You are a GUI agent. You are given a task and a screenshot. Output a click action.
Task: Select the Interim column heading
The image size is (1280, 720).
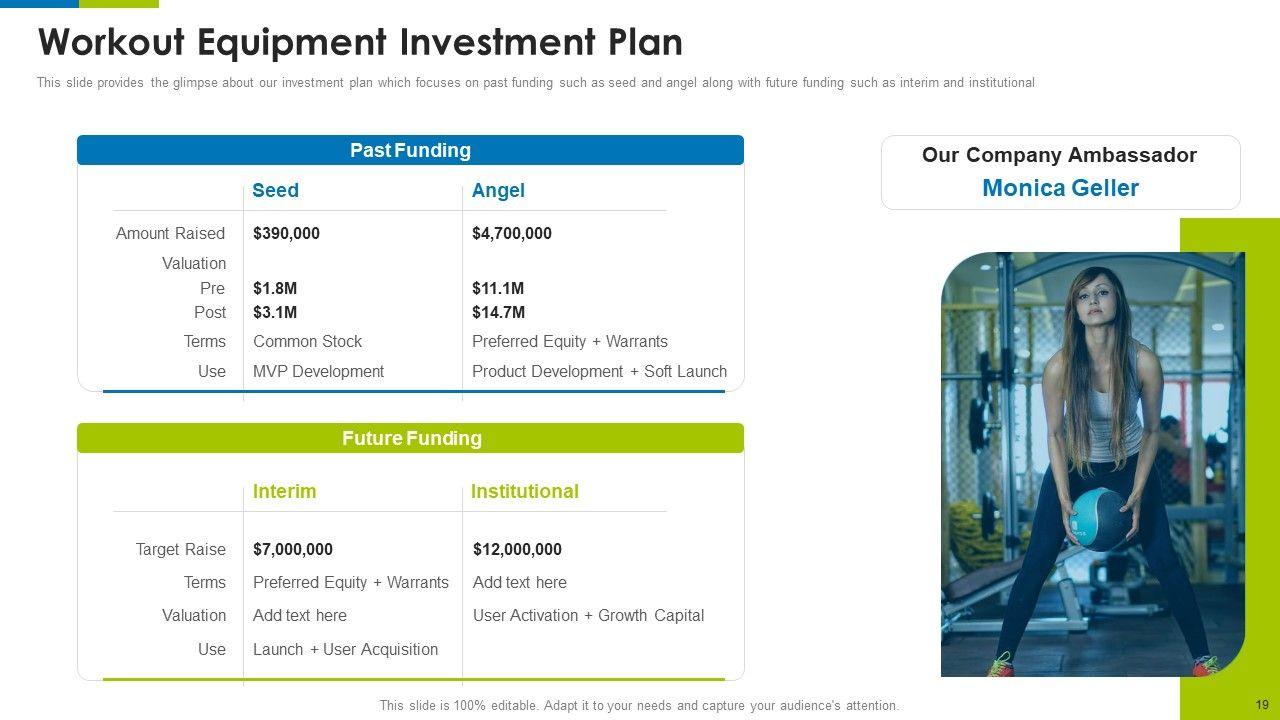284,491
